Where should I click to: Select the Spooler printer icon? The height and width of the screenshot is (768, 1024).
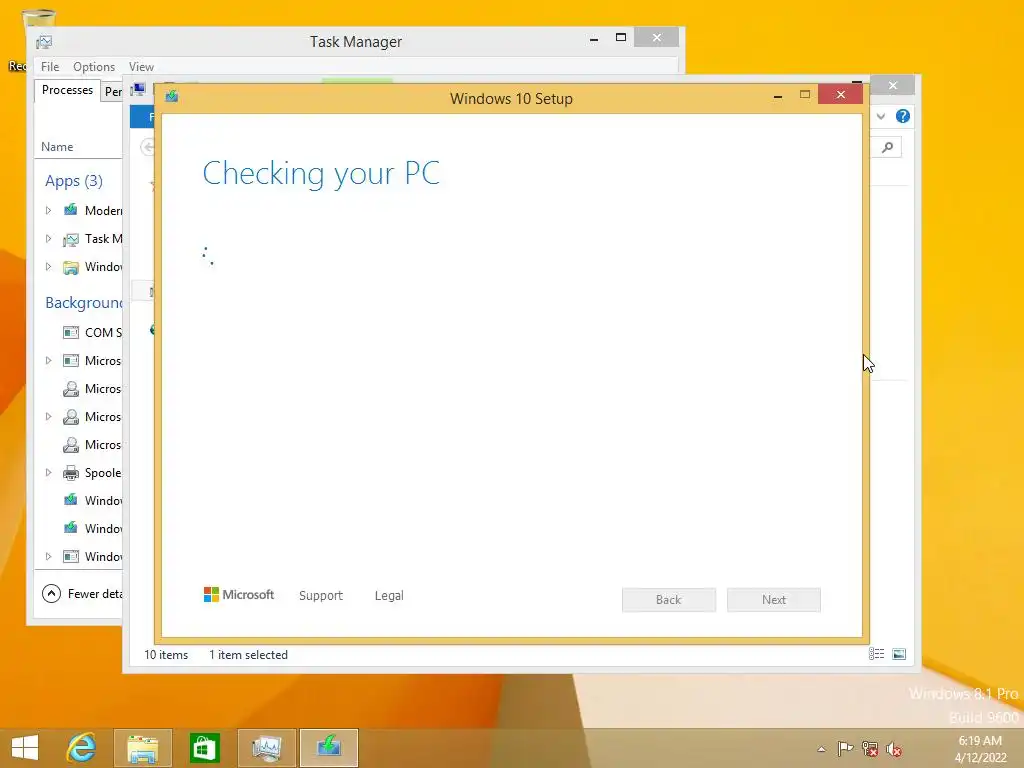coord(71,473)
